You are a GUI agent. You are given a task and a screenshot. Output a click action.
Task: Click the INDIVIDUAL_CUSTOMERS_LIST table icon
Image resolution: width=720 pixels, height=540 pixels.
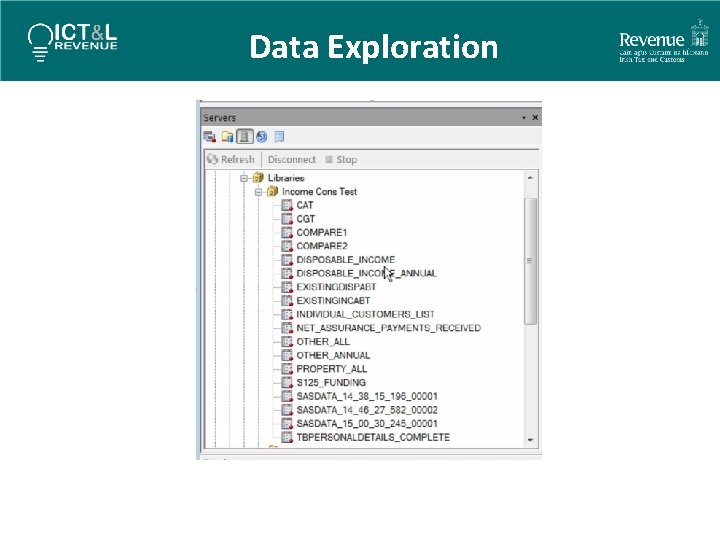point(287,315)
